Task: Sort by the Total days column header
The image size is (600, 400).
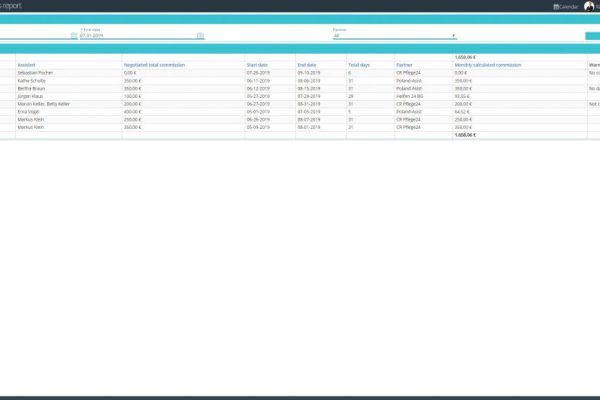Action: (359, 65)
